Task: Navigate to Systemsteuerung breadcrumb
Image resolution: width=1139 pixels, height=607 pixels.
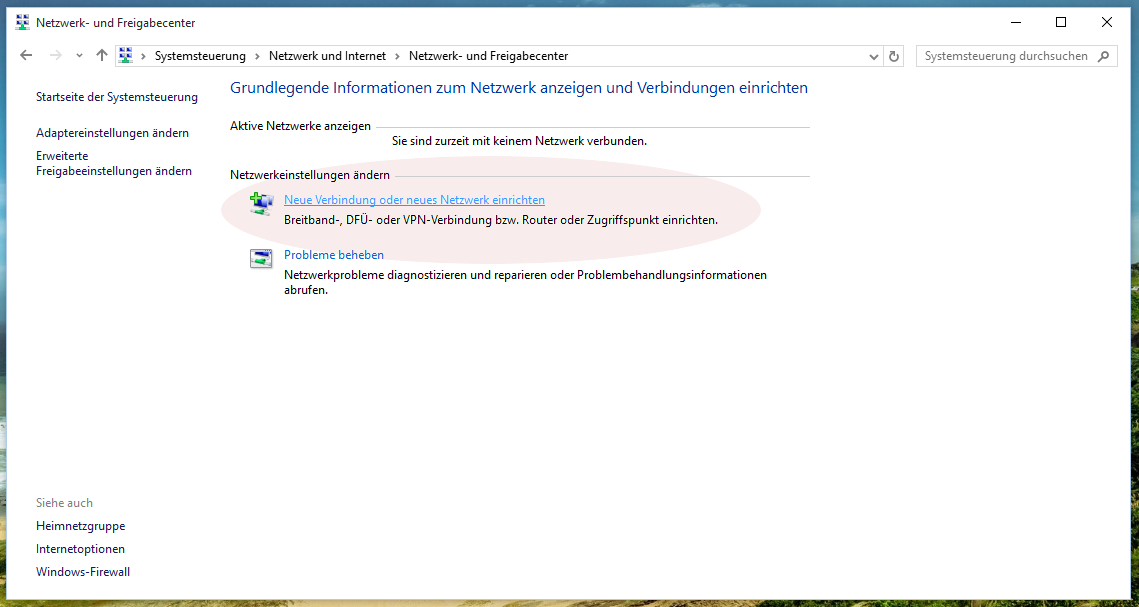Action: [200, 56]
